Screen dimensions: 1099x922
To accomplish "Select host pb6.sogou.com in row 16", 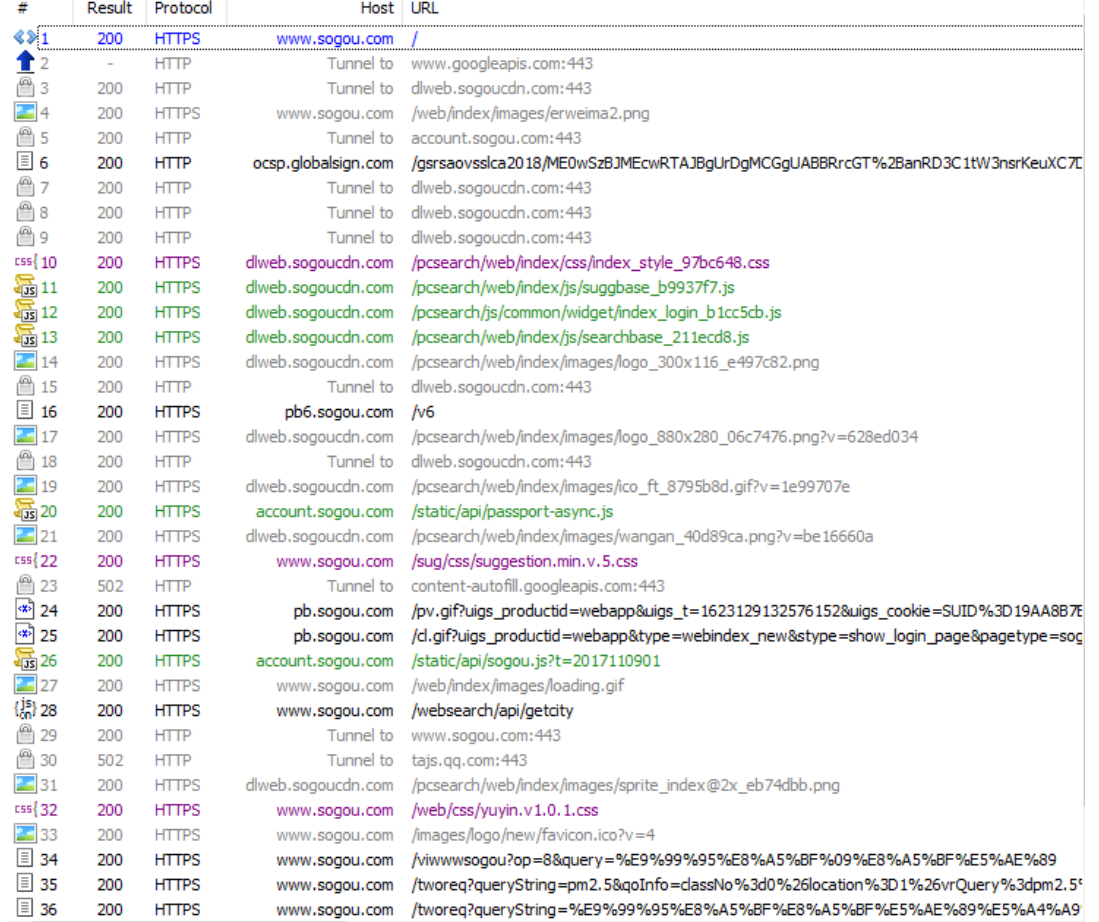I will tap(339, 412).
